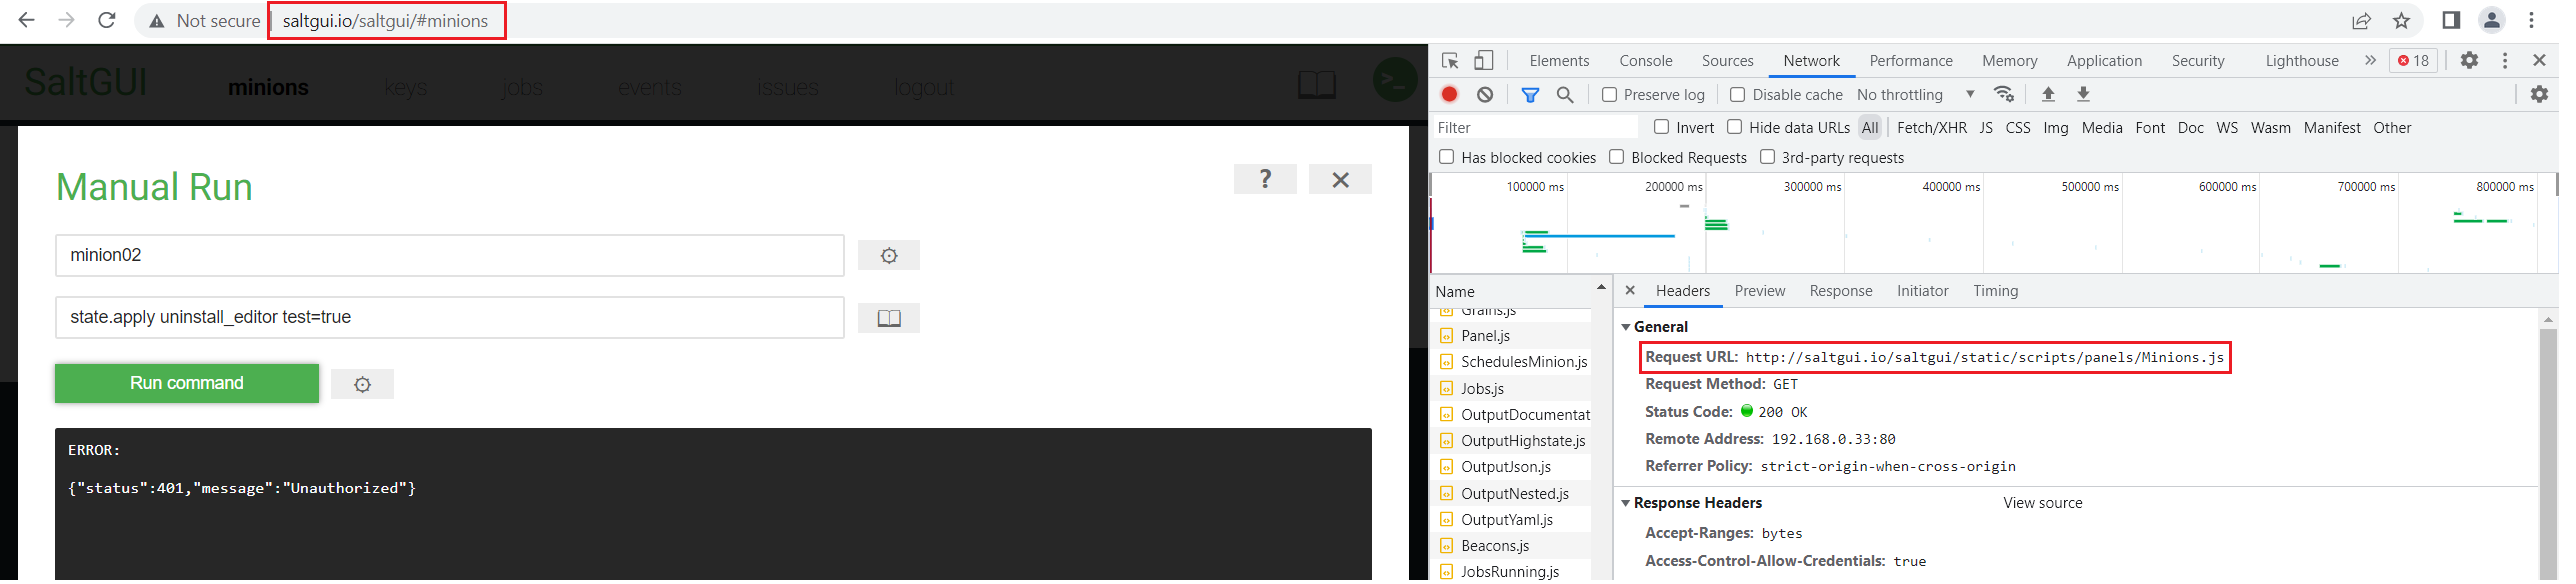
Task: Check Blocked Requests checkbox
Action: [1616, 157]
